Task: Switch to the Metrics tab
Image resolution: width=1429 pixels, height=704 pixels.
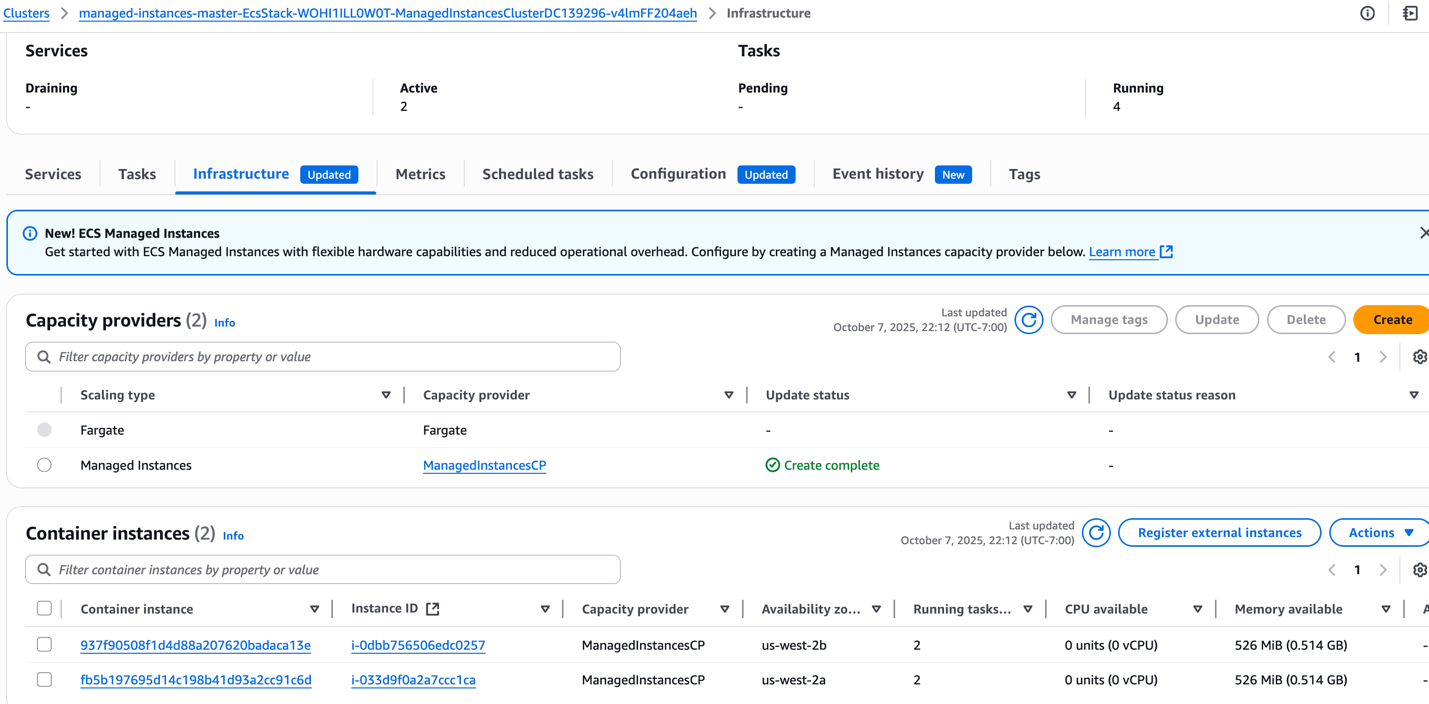Action: click(420, 174)
